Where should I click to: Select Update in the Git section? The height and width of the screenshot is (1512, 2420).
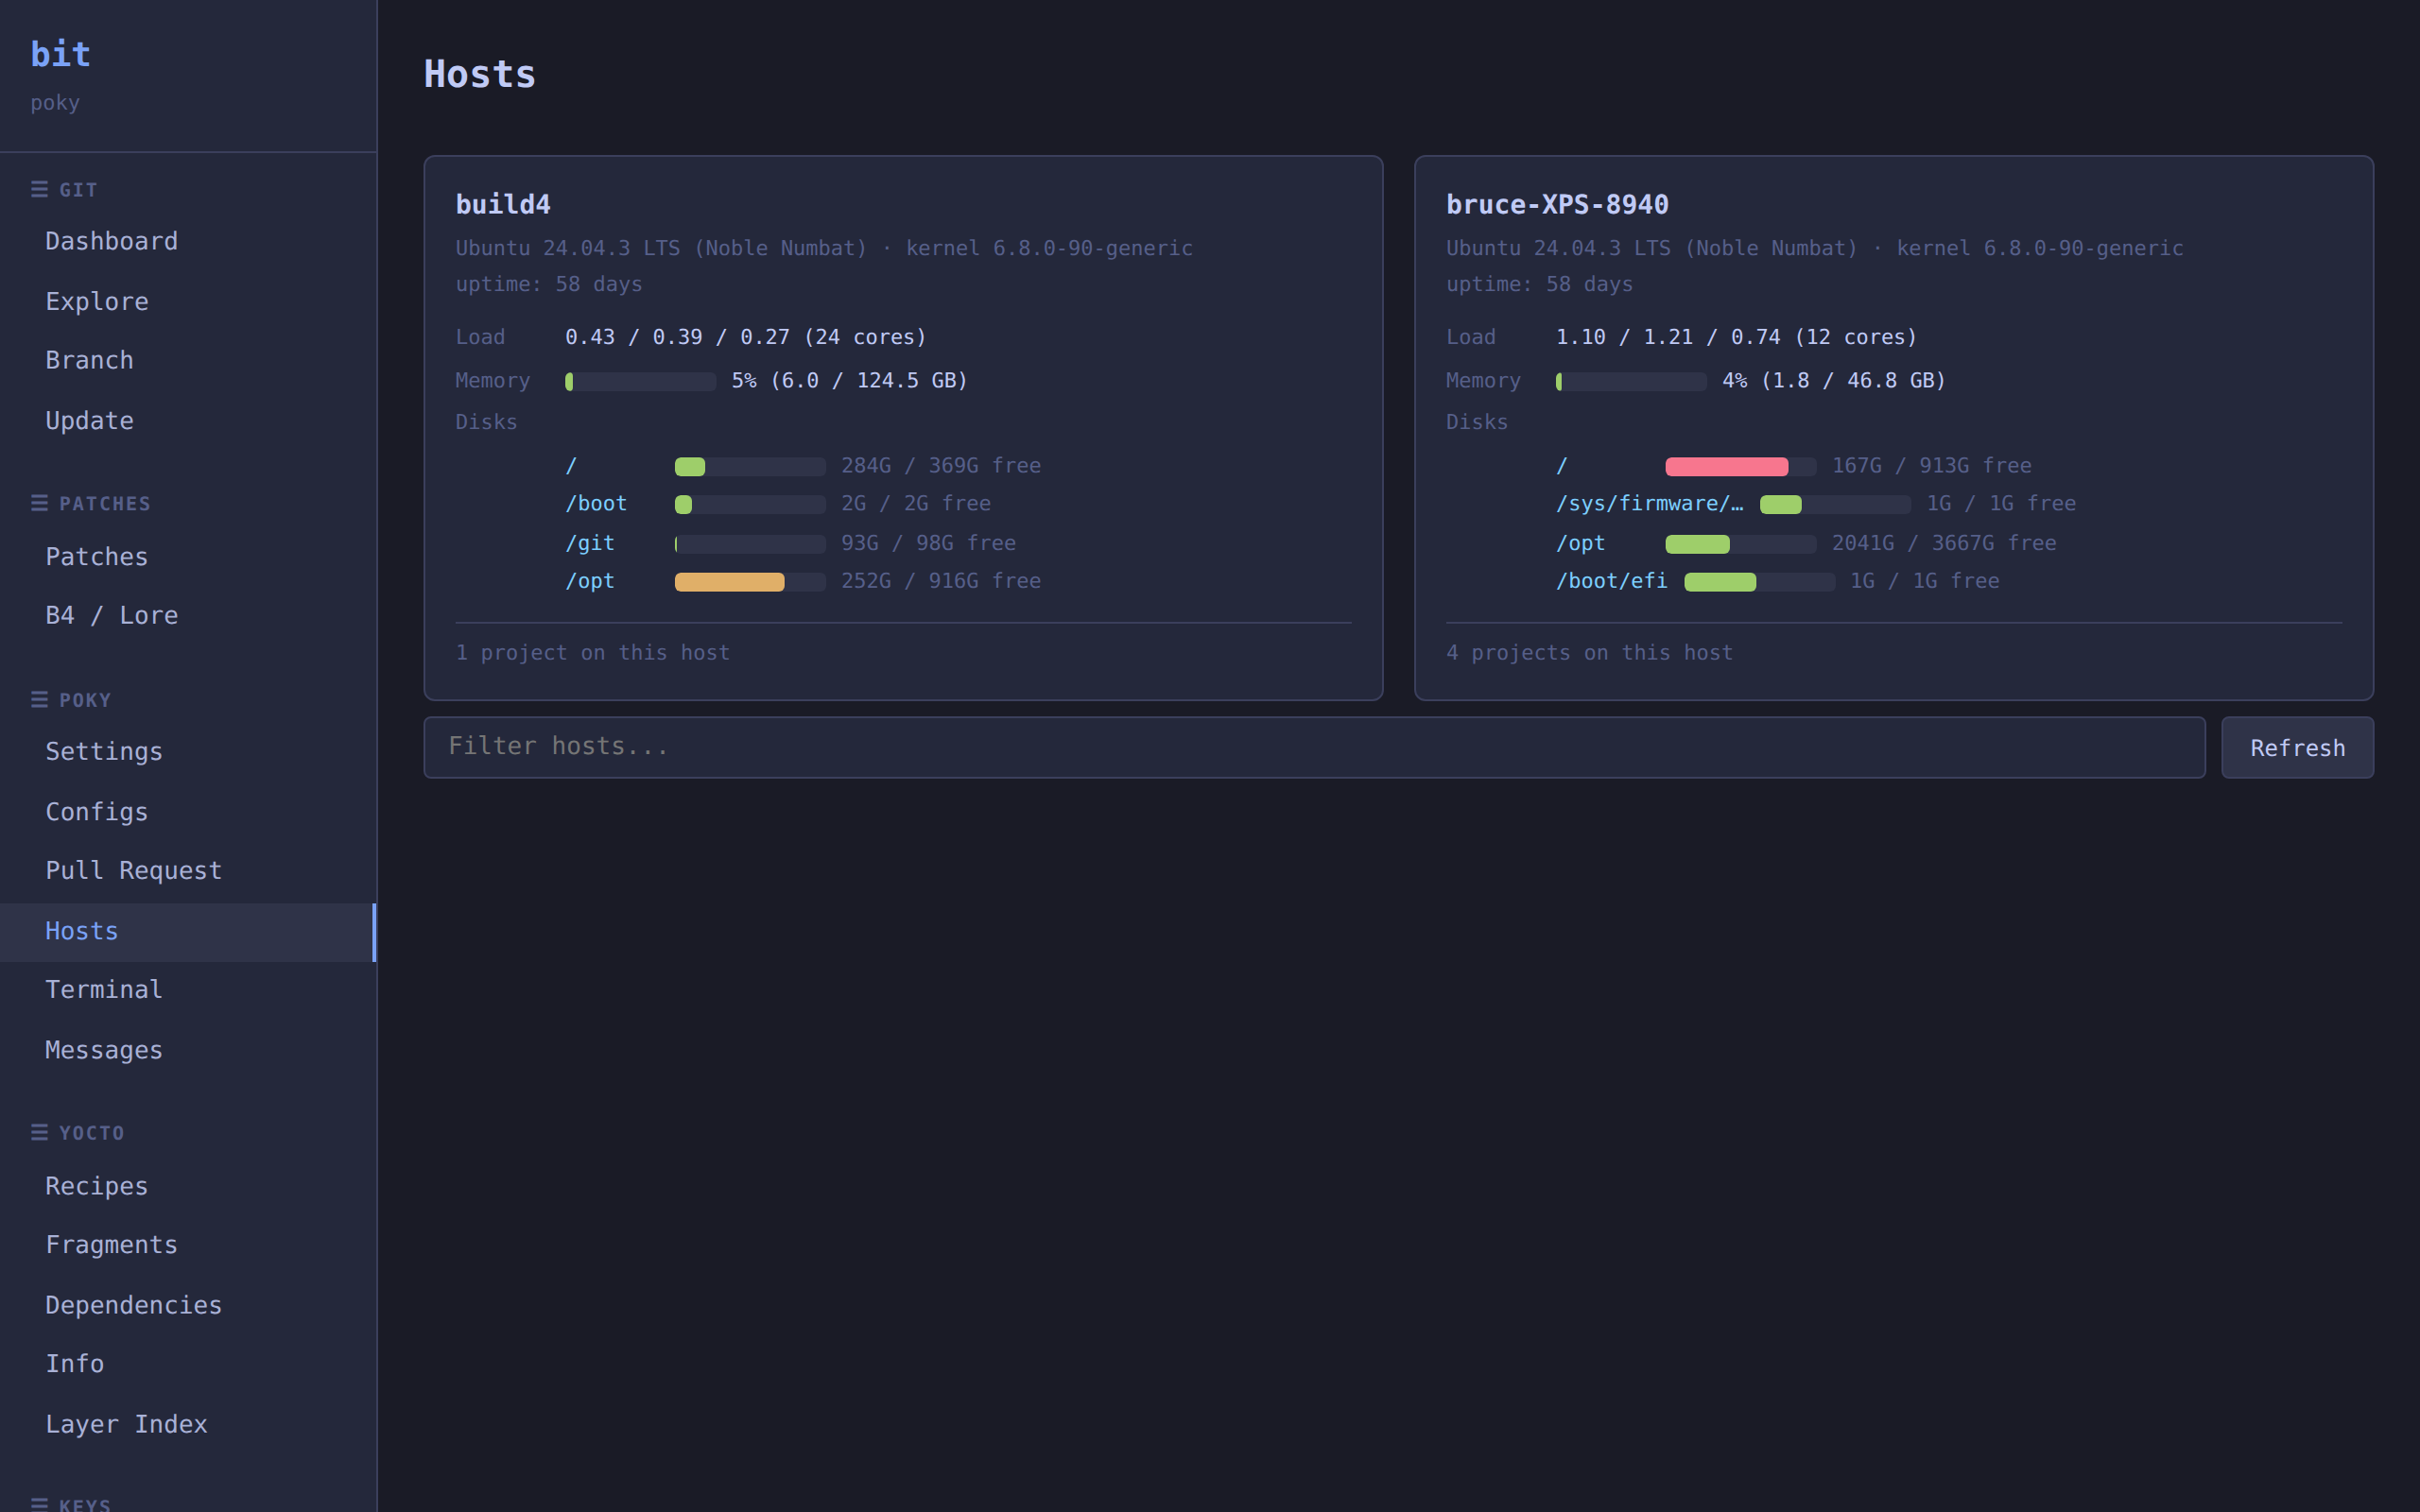pos(188,420)
